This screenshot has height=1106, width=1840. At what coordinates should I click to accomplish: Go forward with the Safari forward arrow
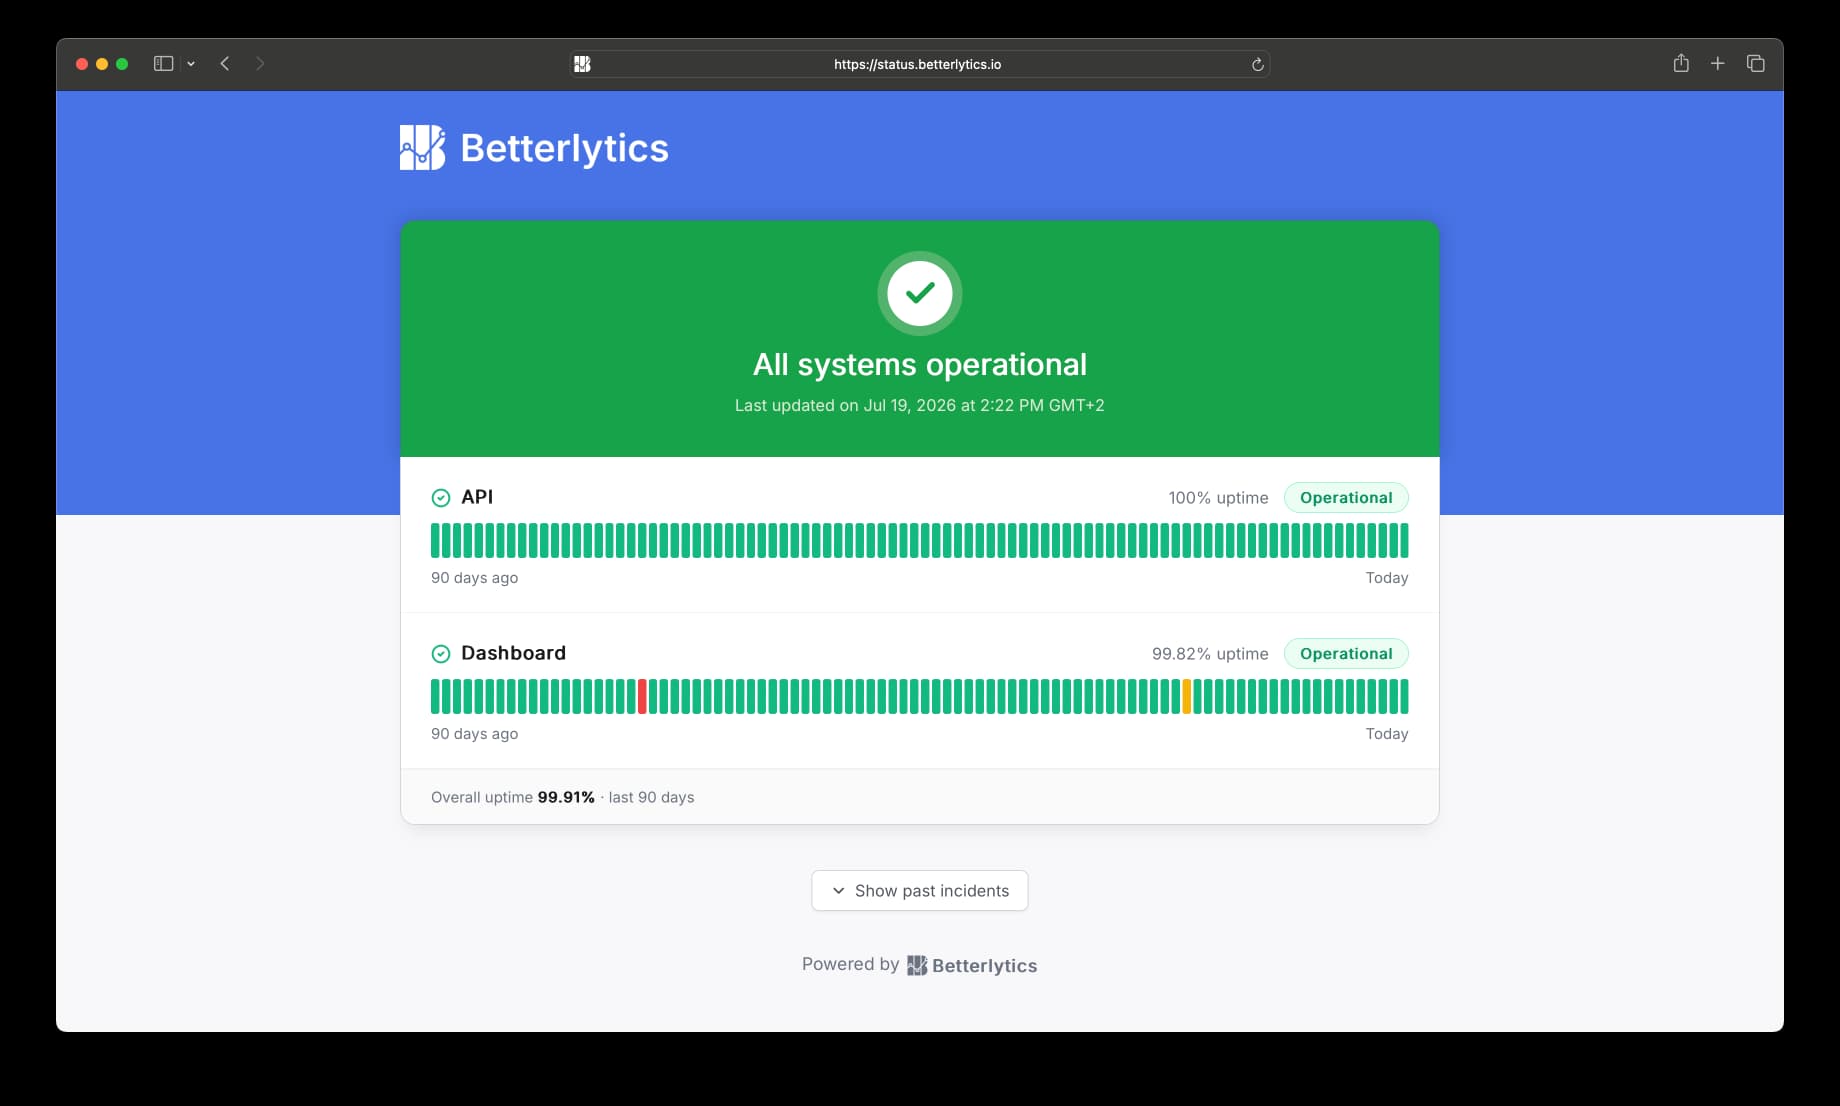(260, 64)
